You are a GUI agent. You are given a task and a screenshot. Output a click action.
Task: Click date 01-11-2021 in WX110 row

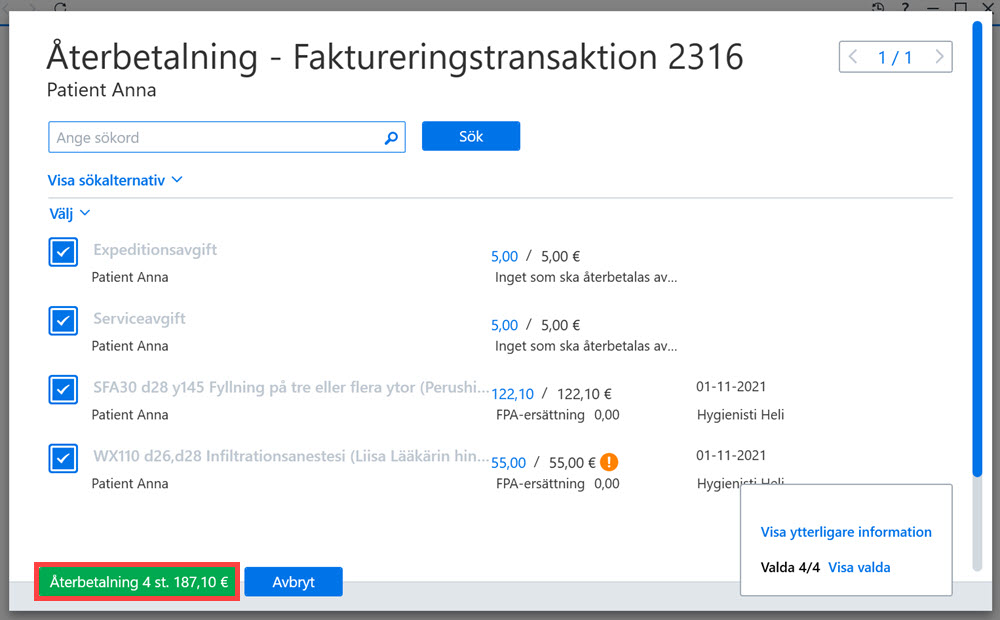click(731, 455)
